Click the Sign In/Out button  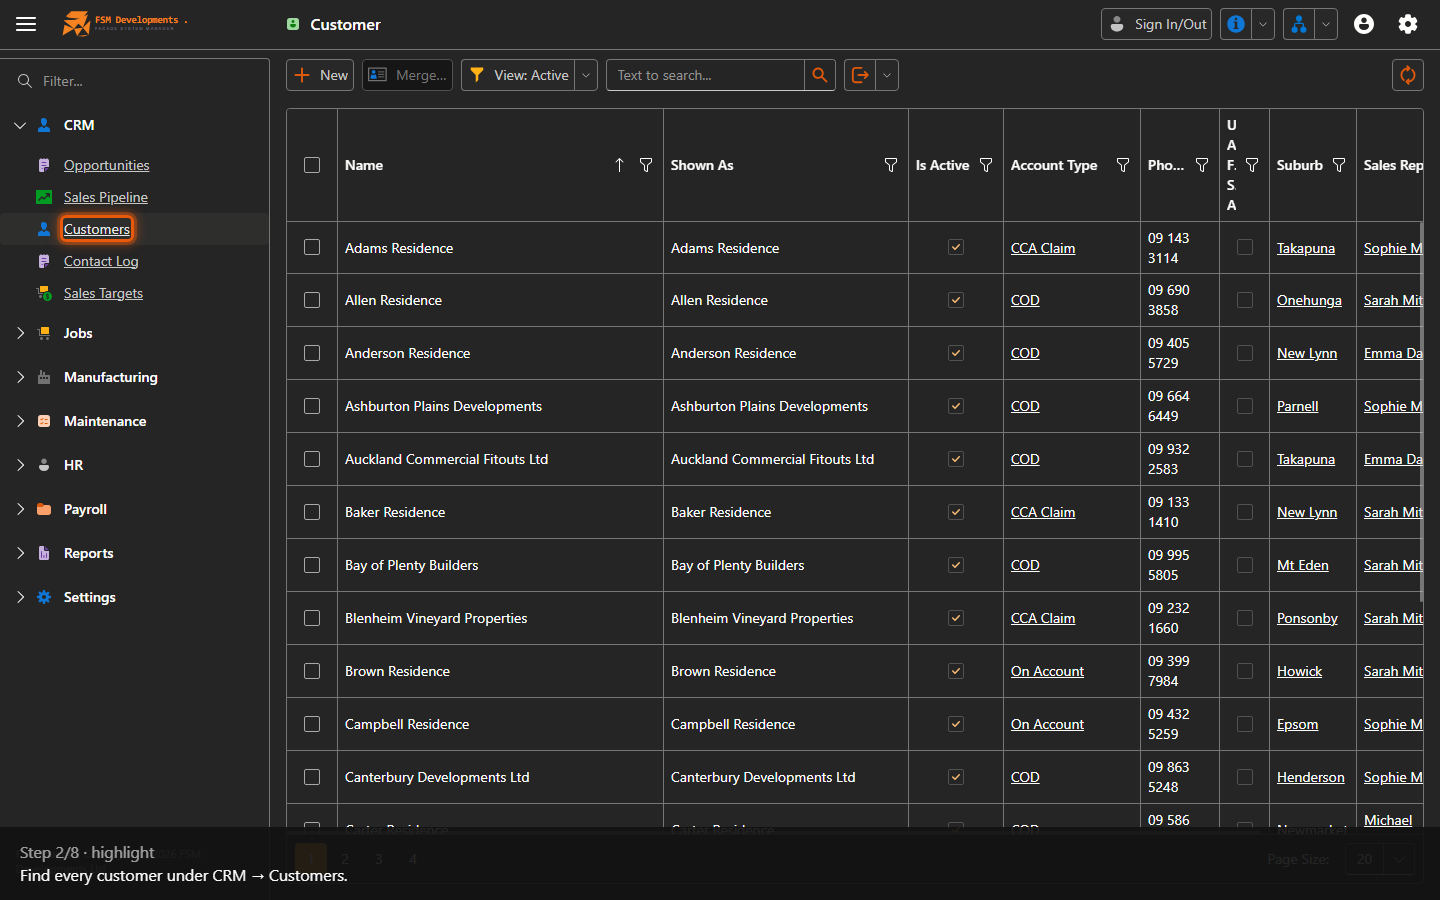point(1156,24)
